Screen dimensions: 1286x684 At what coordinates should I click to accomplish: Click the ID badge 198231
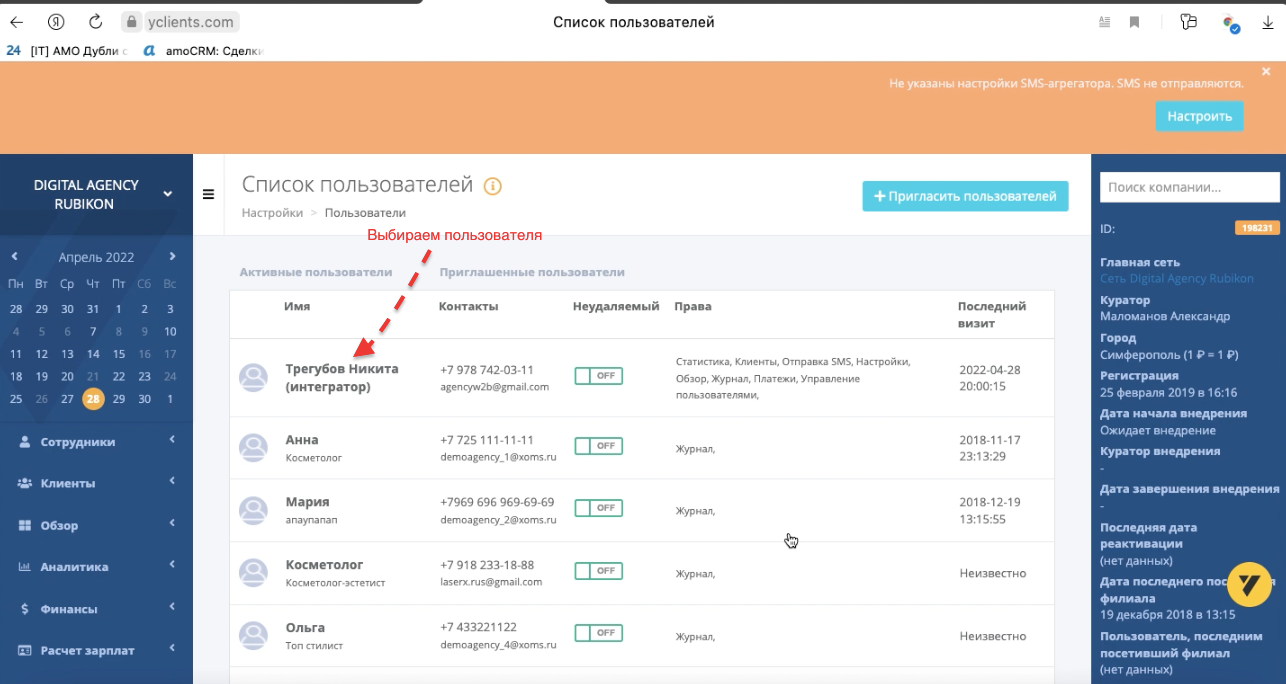(x=1257, y=228)
